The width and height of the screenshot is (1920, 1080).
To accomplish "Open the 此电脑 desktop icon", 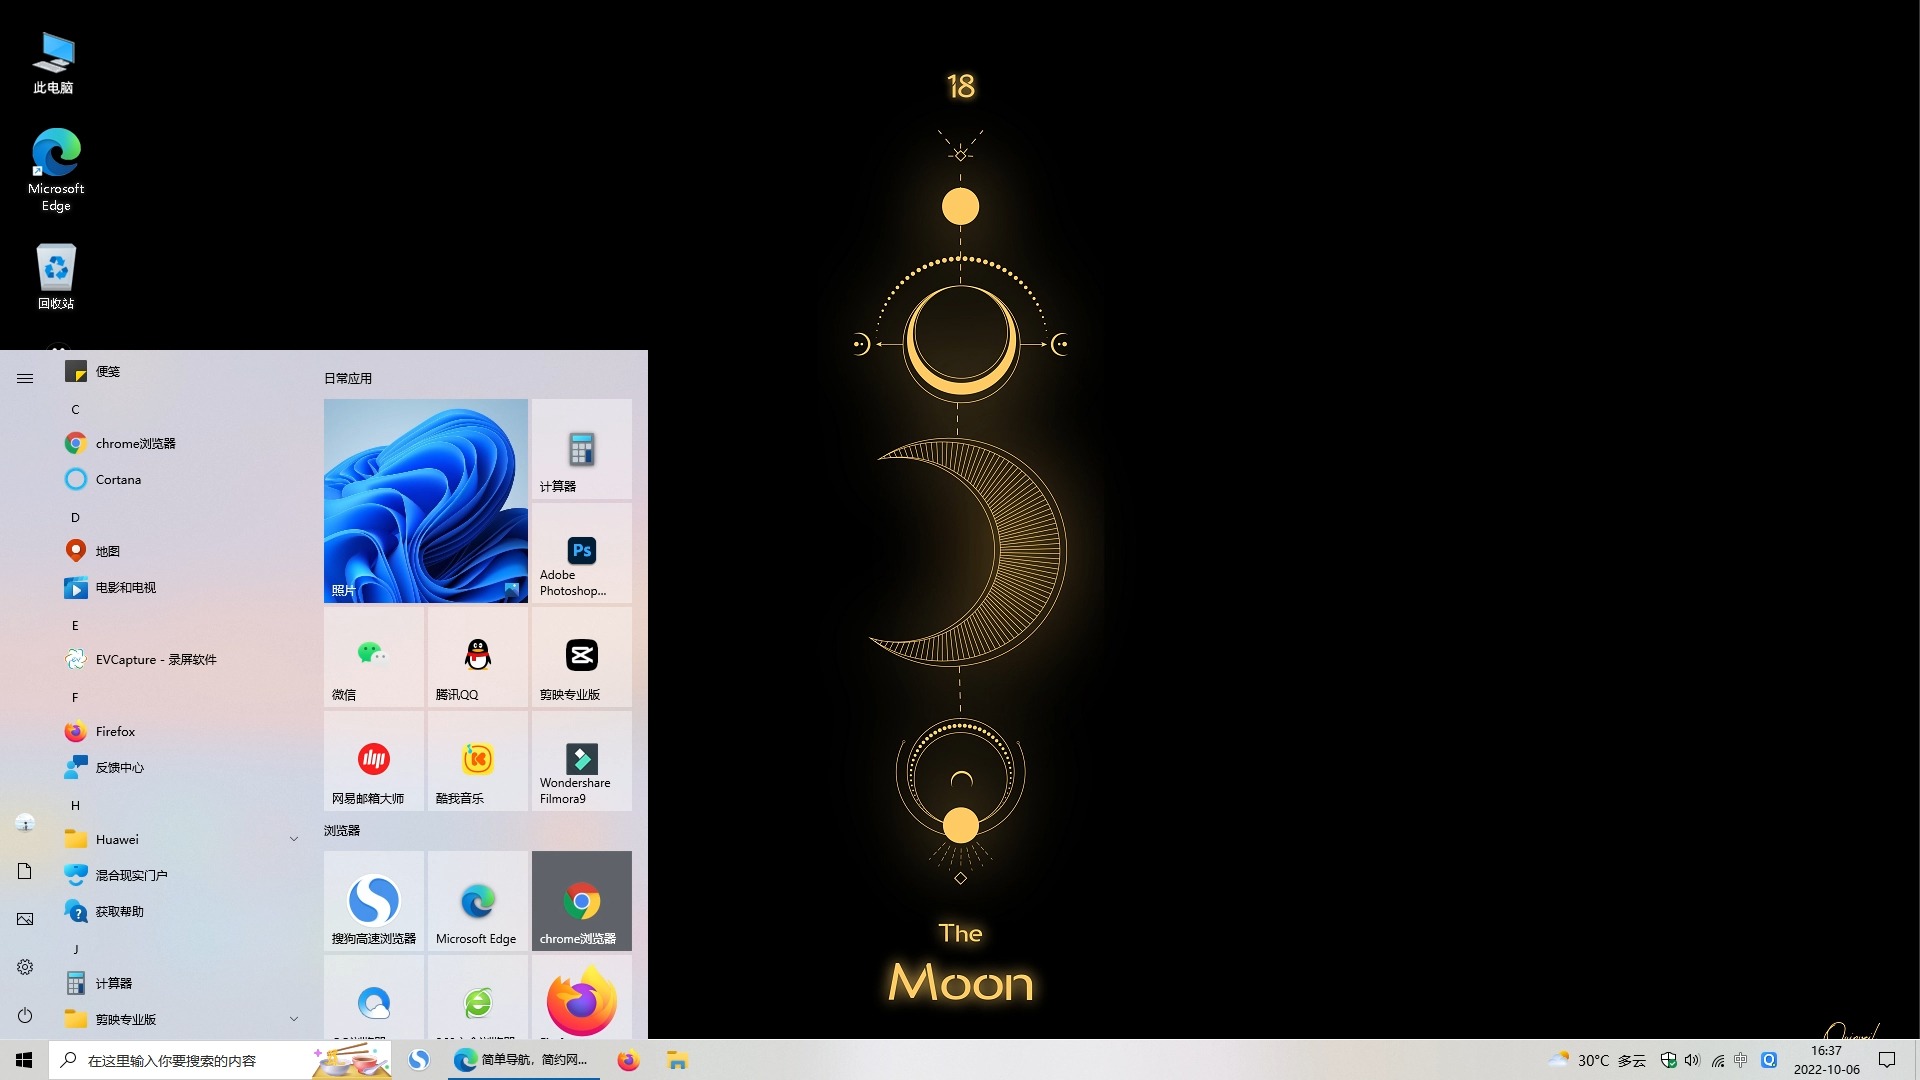I will click(x=54, y=62).
